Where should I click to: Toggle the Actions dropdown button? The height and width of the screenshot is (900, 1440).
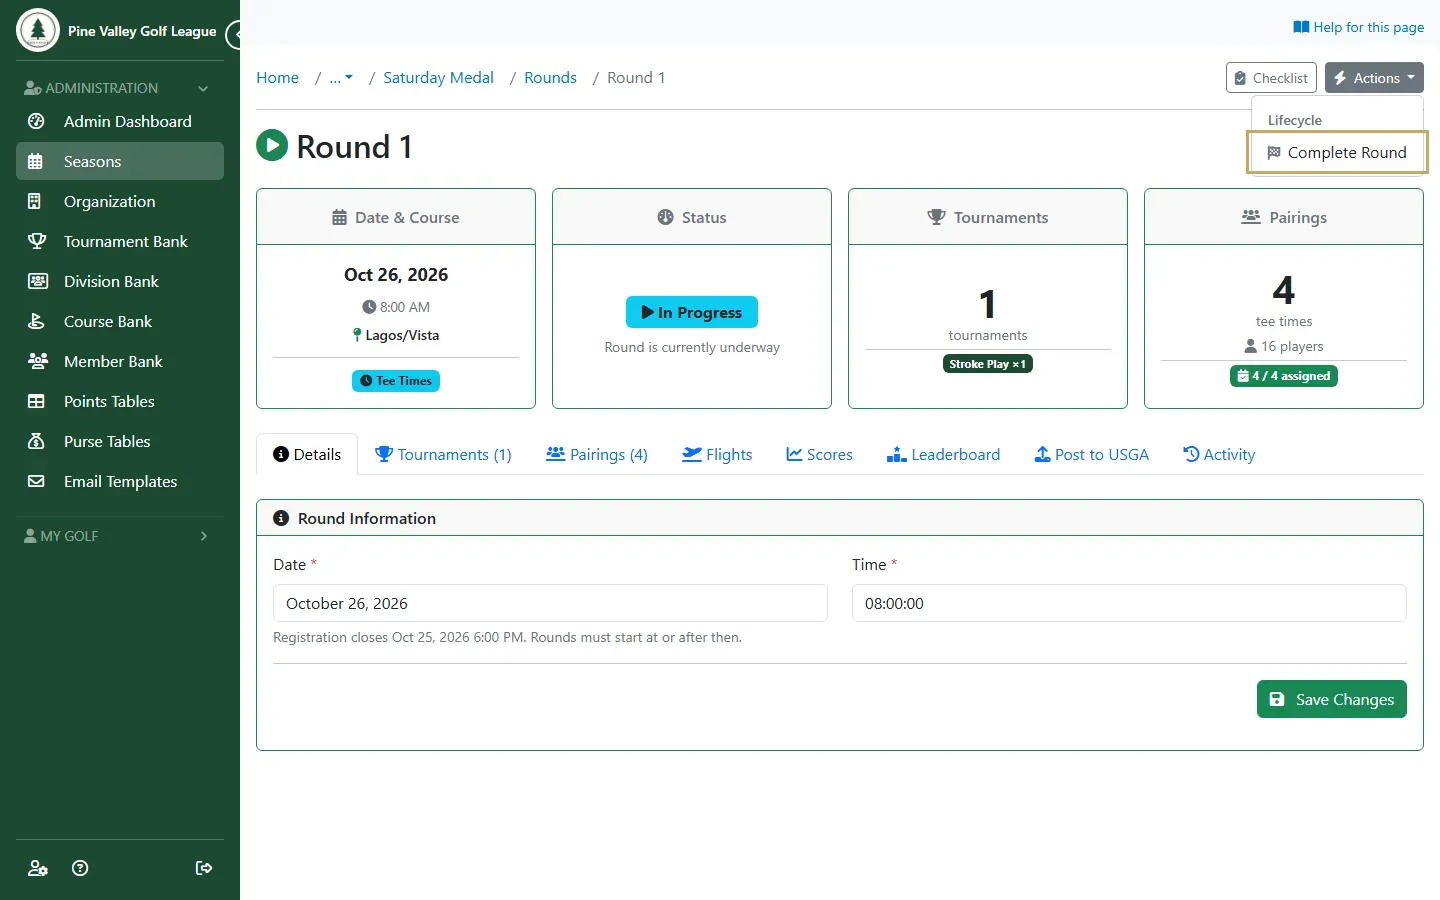[x=1374, y=78]
